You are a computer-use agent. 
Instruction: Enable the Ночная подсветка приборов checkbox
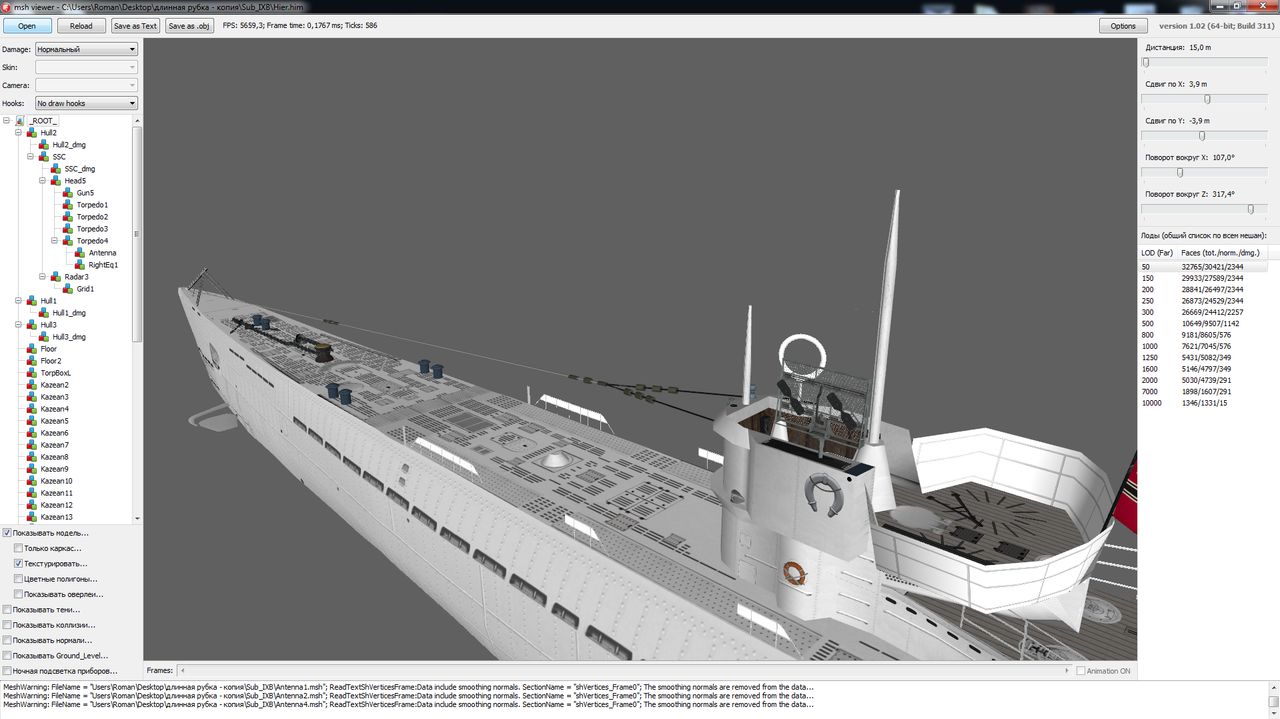click(7, 671)
